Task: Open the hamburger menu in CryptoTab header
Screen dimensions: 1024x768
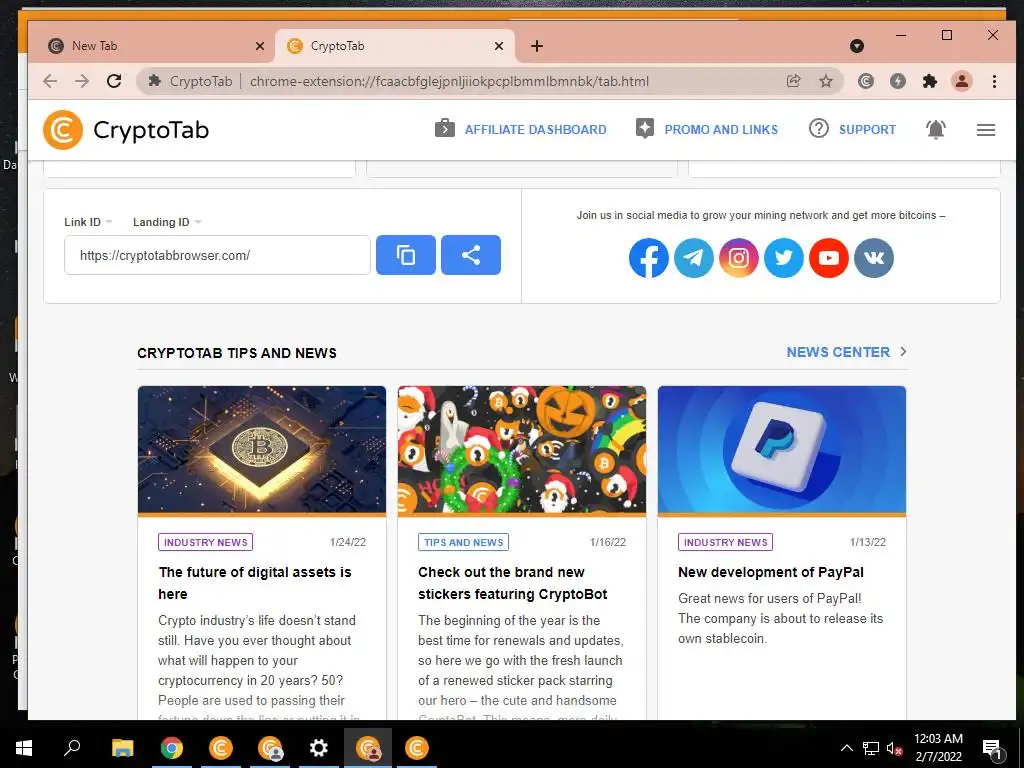Action: (x=985, y=130)
